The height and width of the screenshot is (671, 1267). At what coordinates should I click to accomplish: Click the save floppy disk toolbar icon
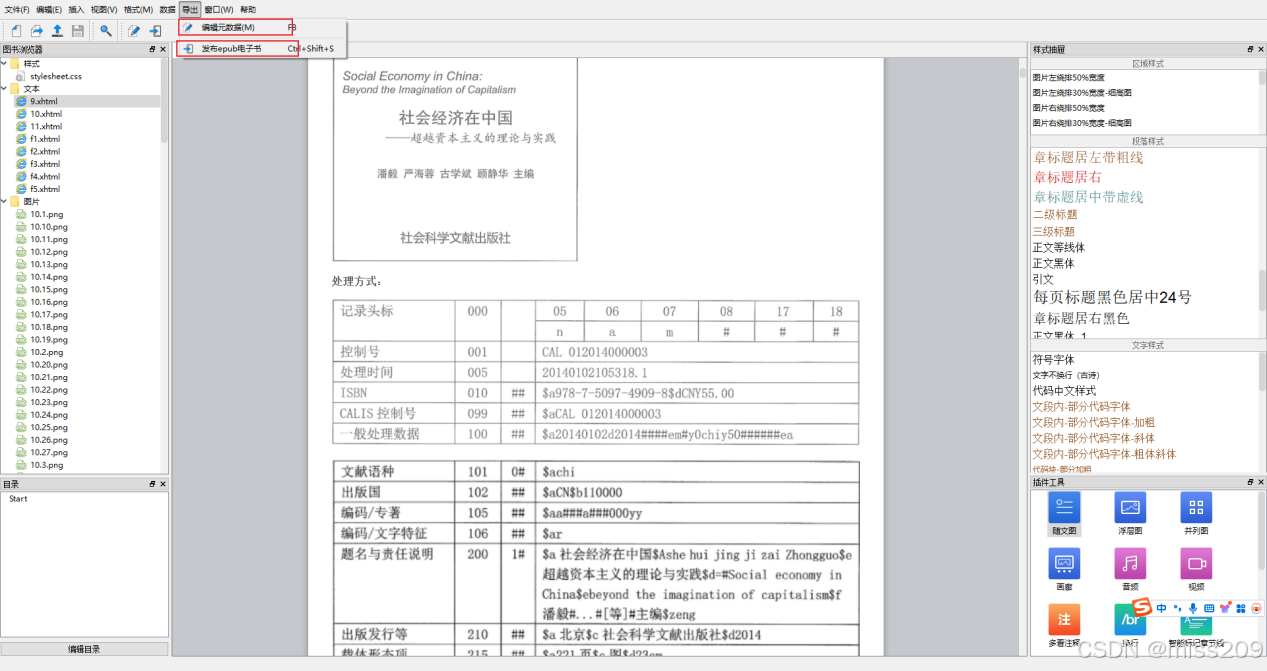77,31
